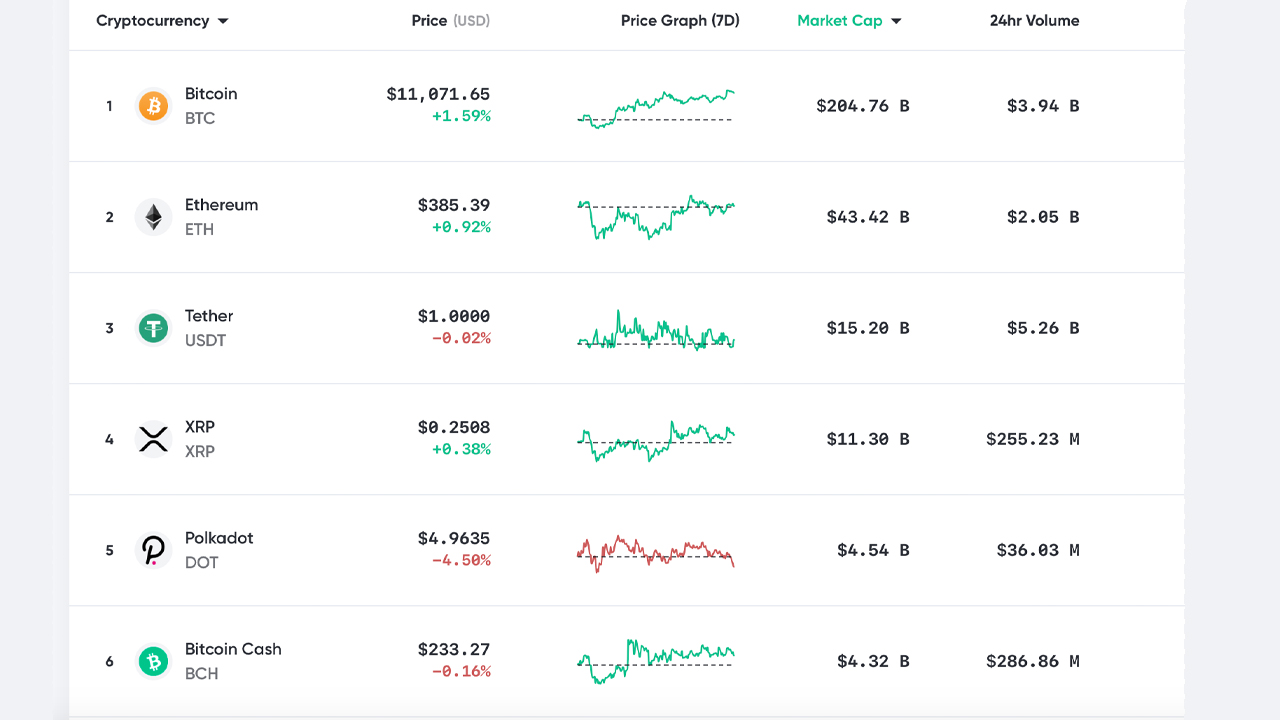Click Ethereum volume $2.05 B

point(1043,217)
